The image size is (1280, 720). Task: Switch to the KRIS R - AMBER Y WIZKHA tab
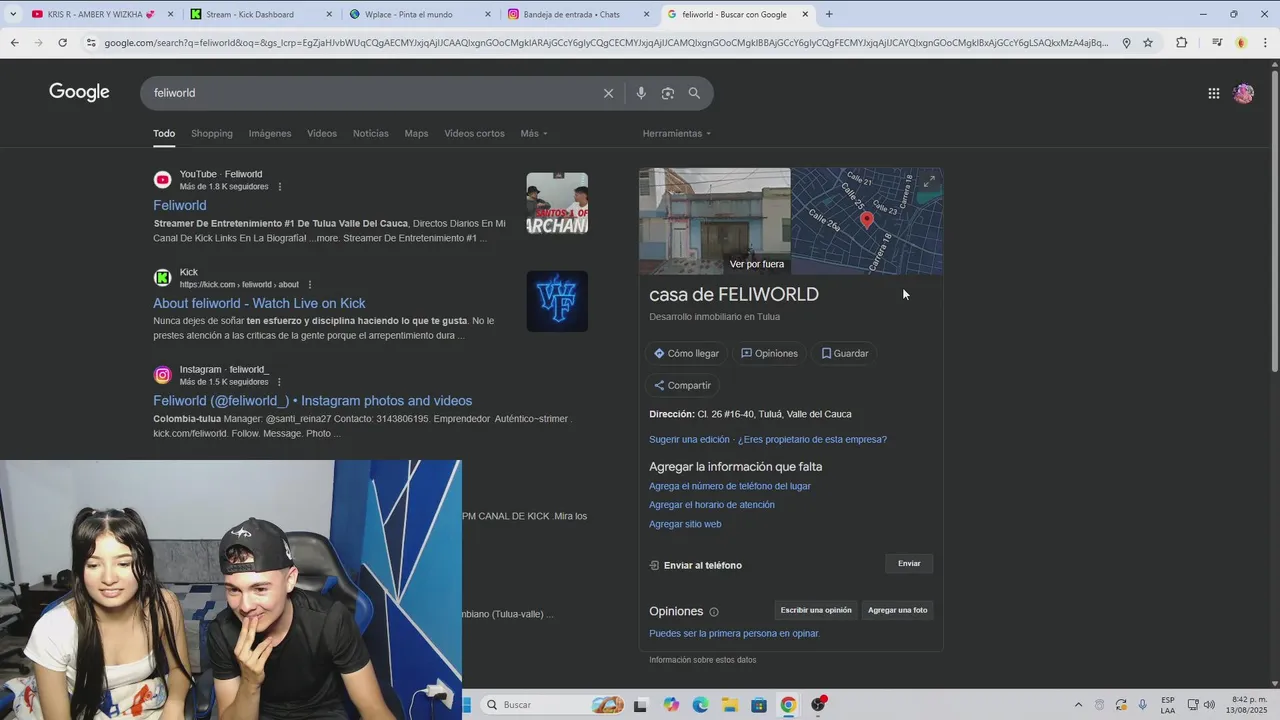pyautogui.click(x=101, y=14)
